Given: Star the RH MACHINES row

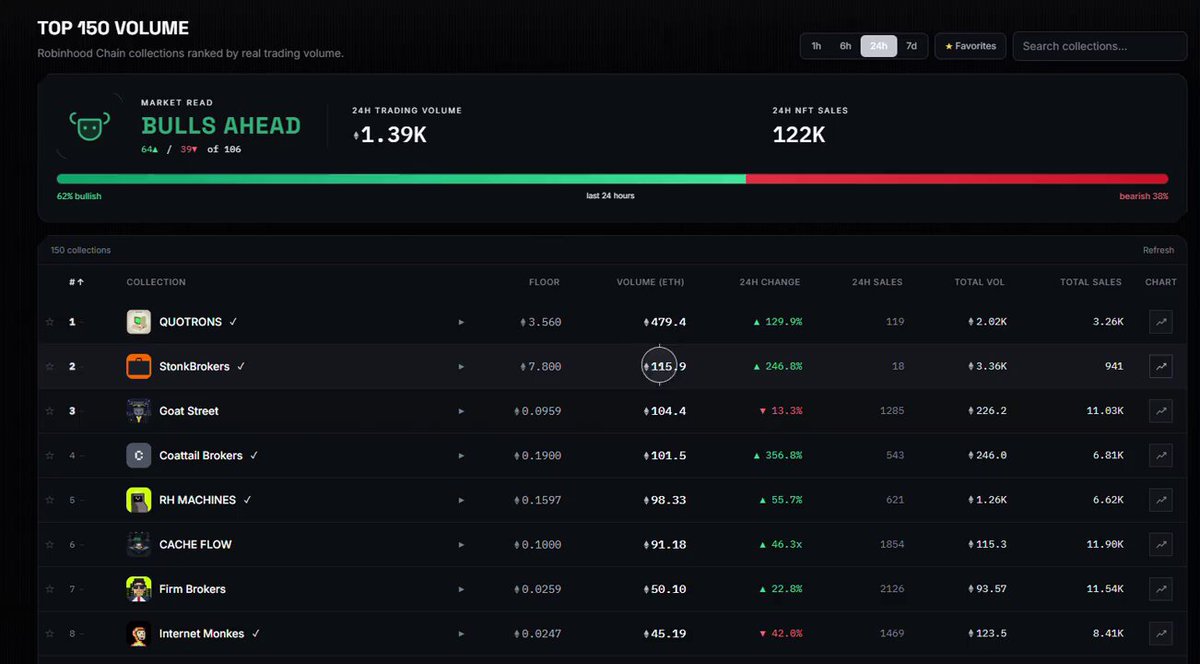Looking at the screenshot, I should [x=49, y=500].
